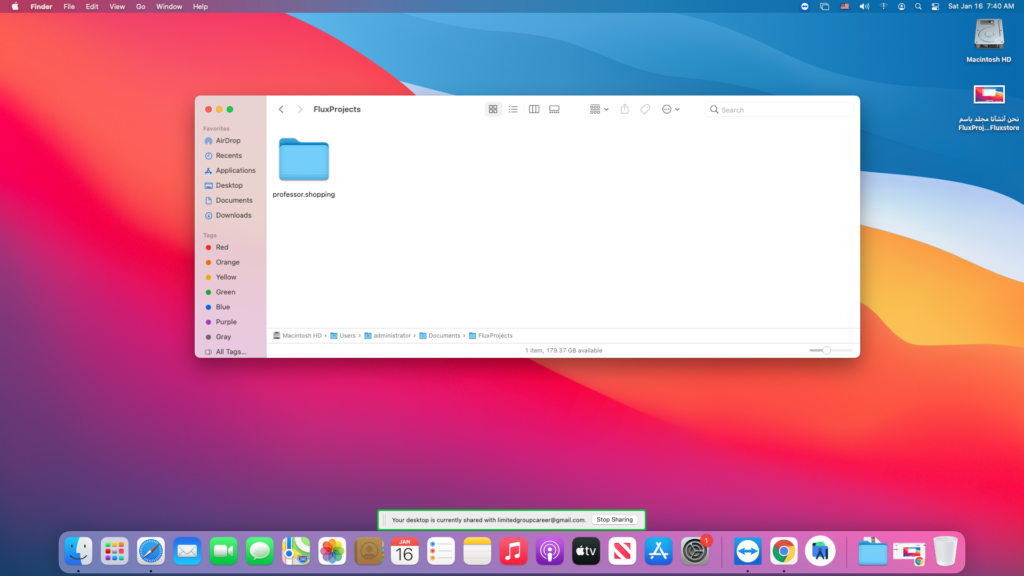
Task: Open Launchpad from the Dock
Action: [x=115, y=552]
